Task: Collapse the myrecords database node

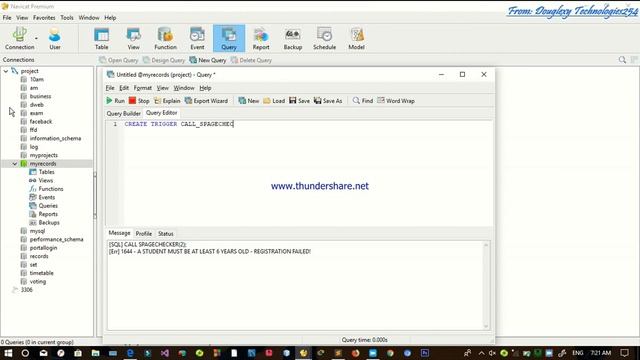Action: click(15, 164)
